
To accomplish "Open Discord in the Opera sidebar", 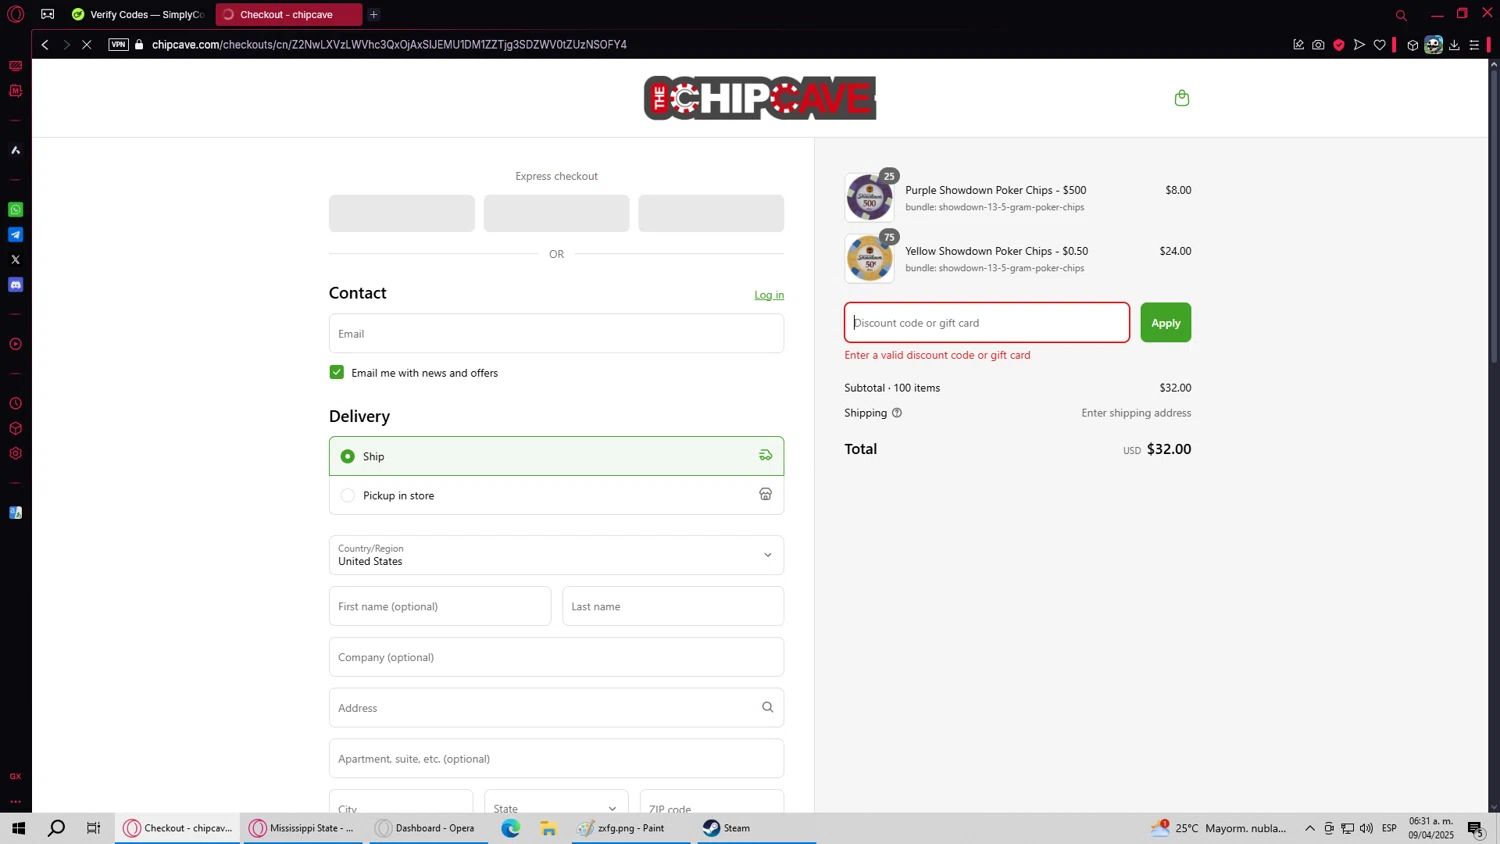I will tap(15, 285).
